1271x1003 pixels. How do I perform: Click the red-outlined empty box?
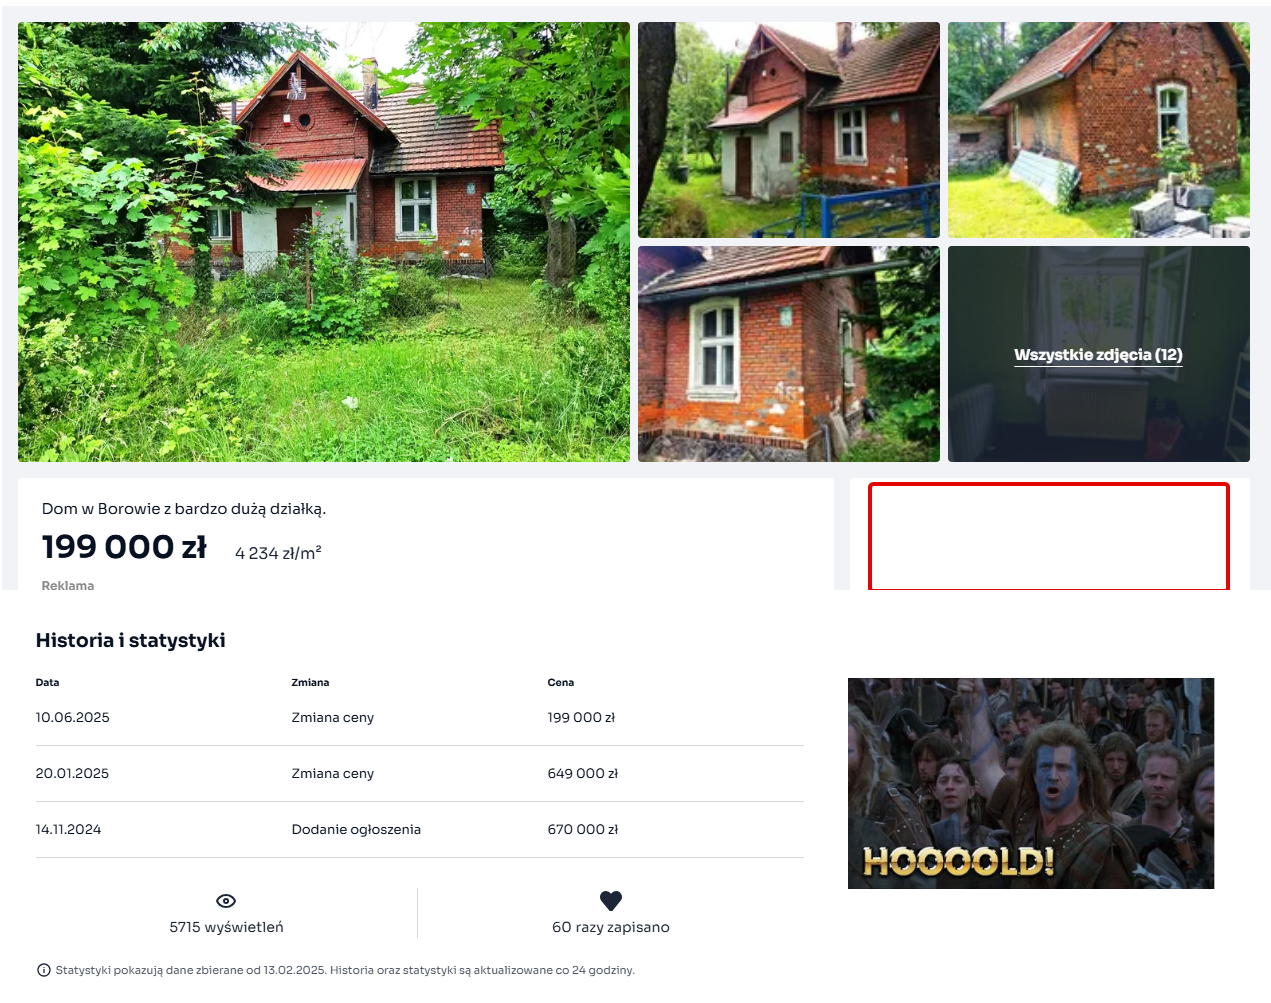click(1049, 537)
